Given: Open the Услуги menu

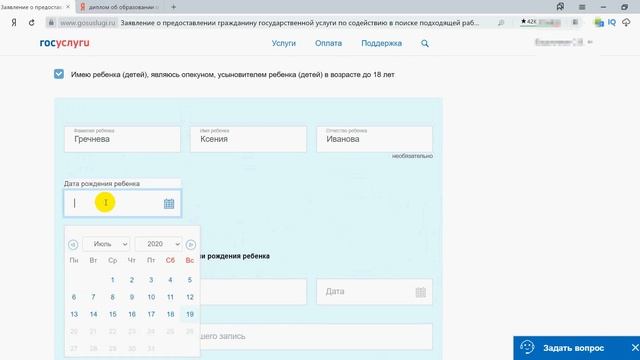Looking at the screenshot, I should [x=284, y=43].
